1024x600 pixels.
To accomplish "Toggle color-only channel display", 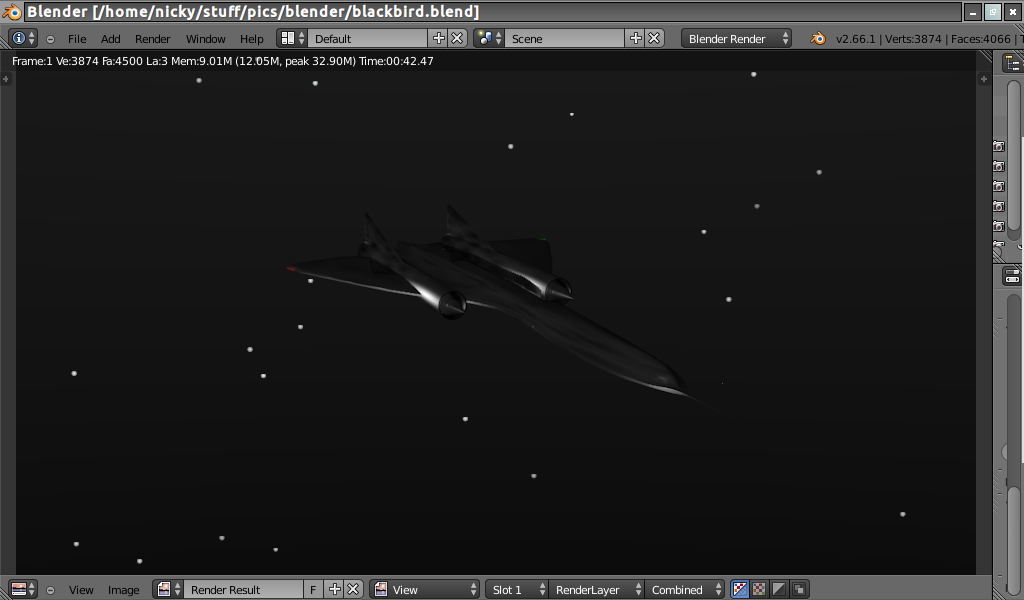I will point(759,590).
